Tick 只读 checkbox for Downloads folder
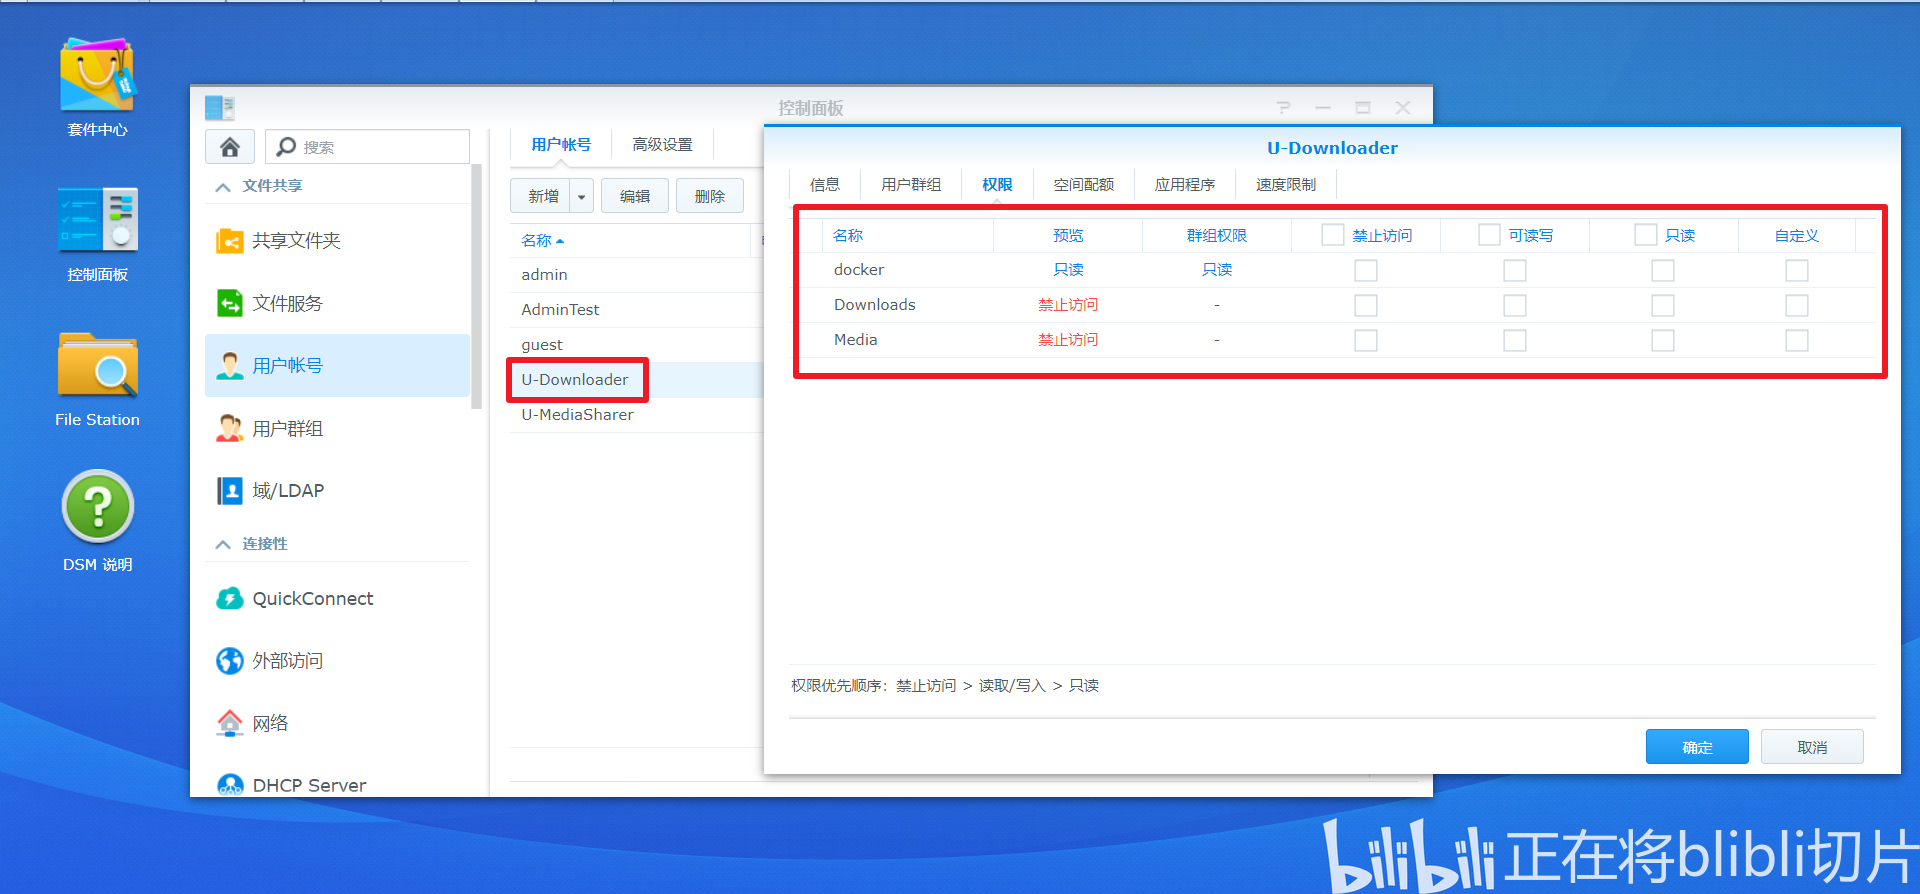The height and width of the screenshot is (894, 1920). pos(1663,306)
